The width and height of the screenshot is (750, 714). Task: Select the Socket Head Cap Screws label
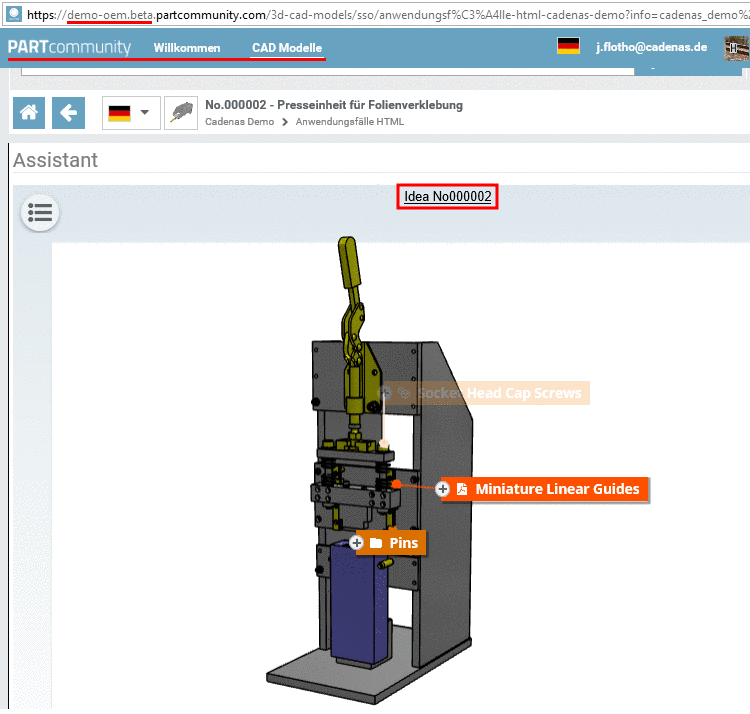pyautogui.click(x=499, y=393)
